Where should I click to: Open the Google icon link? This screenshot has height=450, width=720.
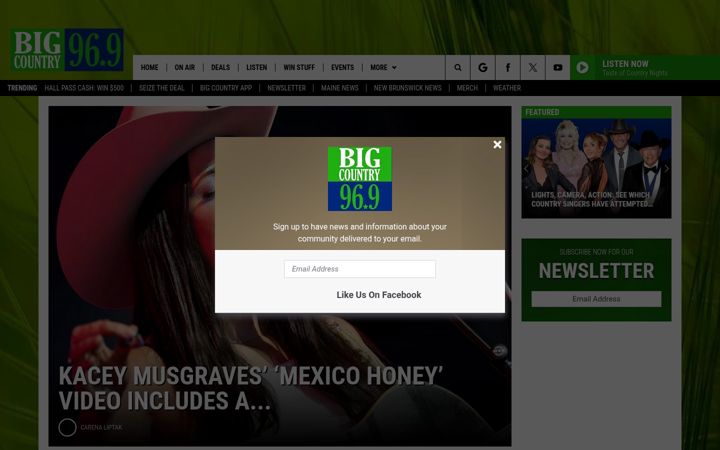tap(483, 68)
